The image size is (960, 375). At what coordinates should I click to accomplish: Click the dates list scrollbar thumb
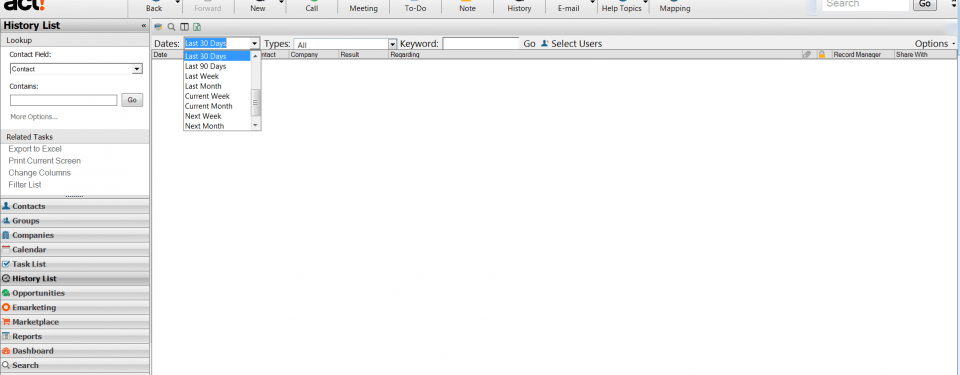[x=256, y=102]
